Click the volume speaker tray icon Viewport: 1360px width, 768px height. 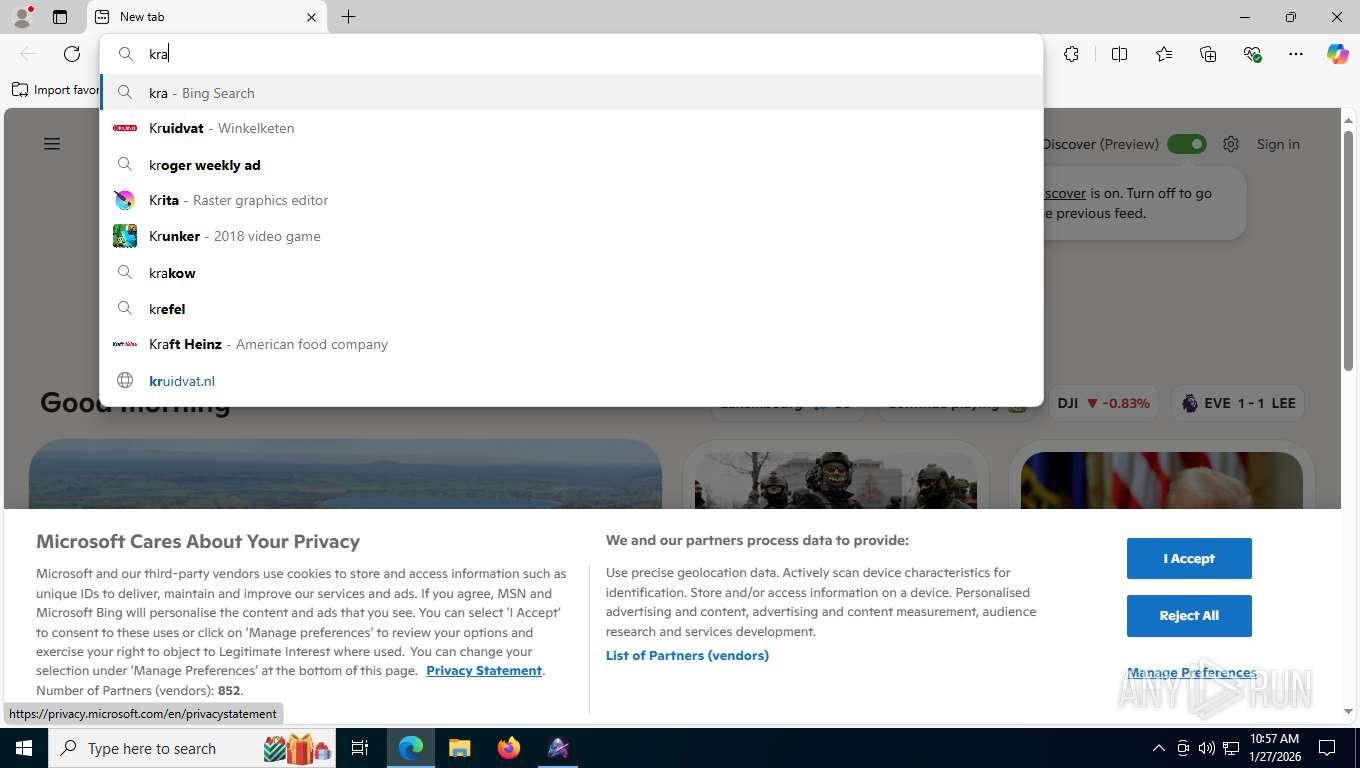[x=1206, y=748]
